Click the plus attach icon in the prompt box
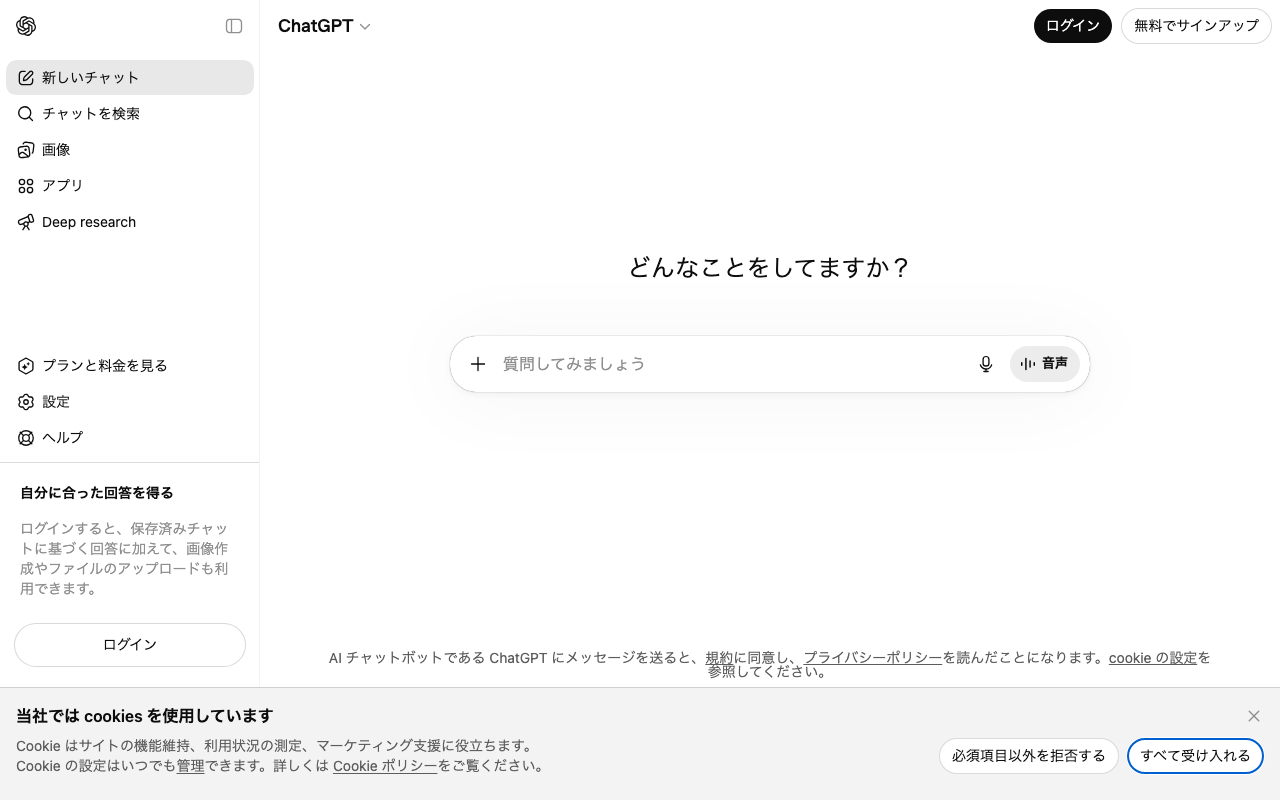Viewport: 1280px width, 800px height. pos(478,364)
